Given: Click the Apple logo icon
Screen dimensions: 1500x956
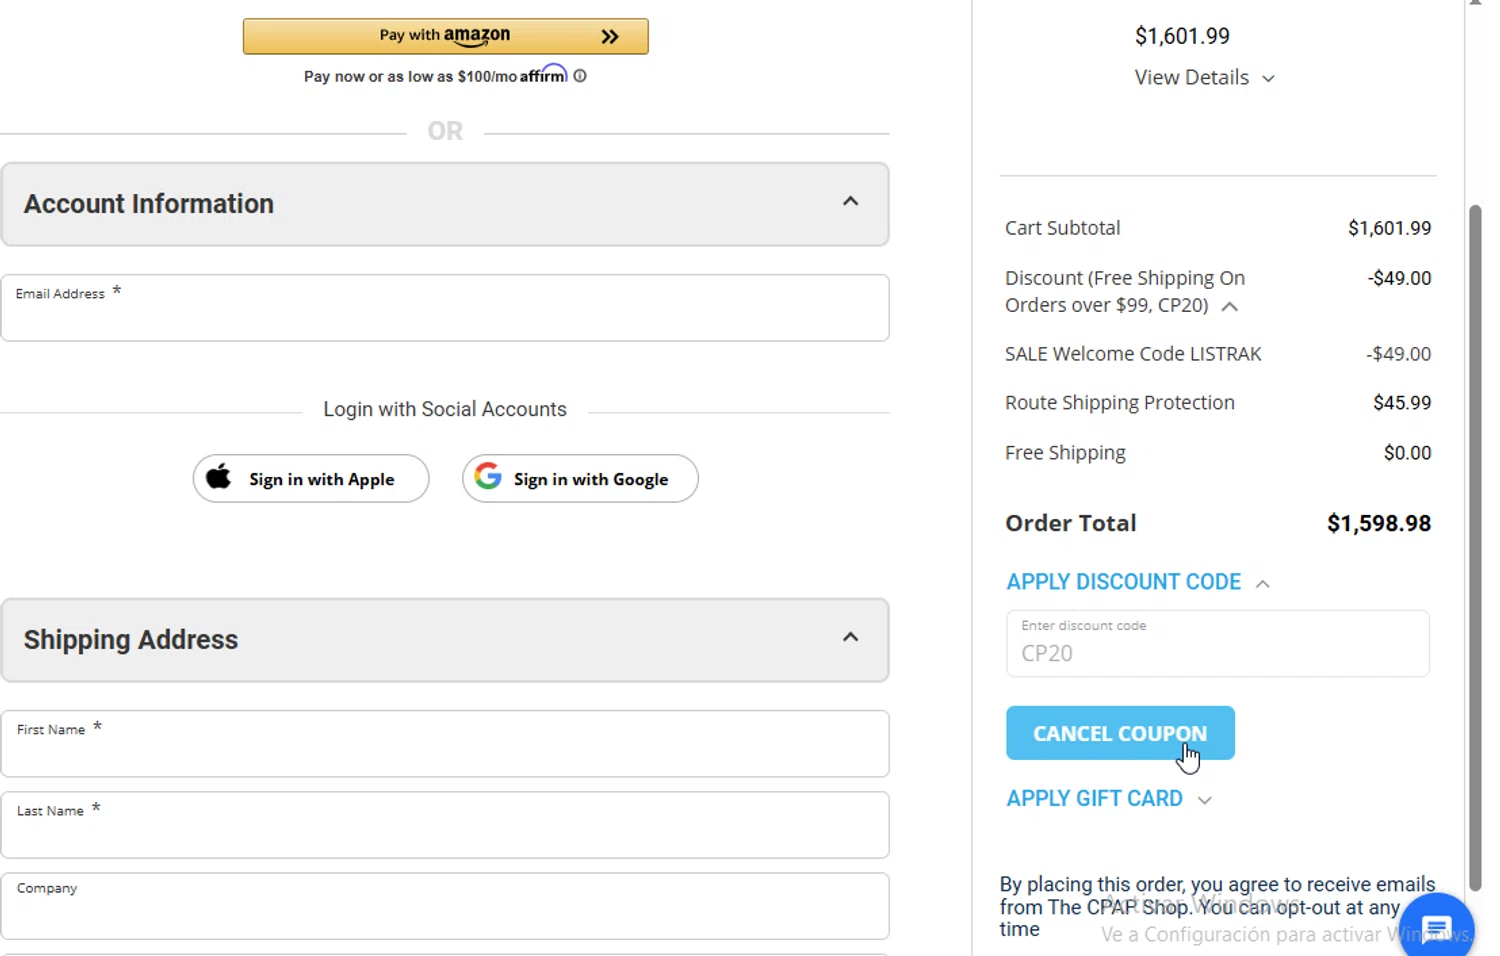Looking at the screenshot, I should [219, 478].
